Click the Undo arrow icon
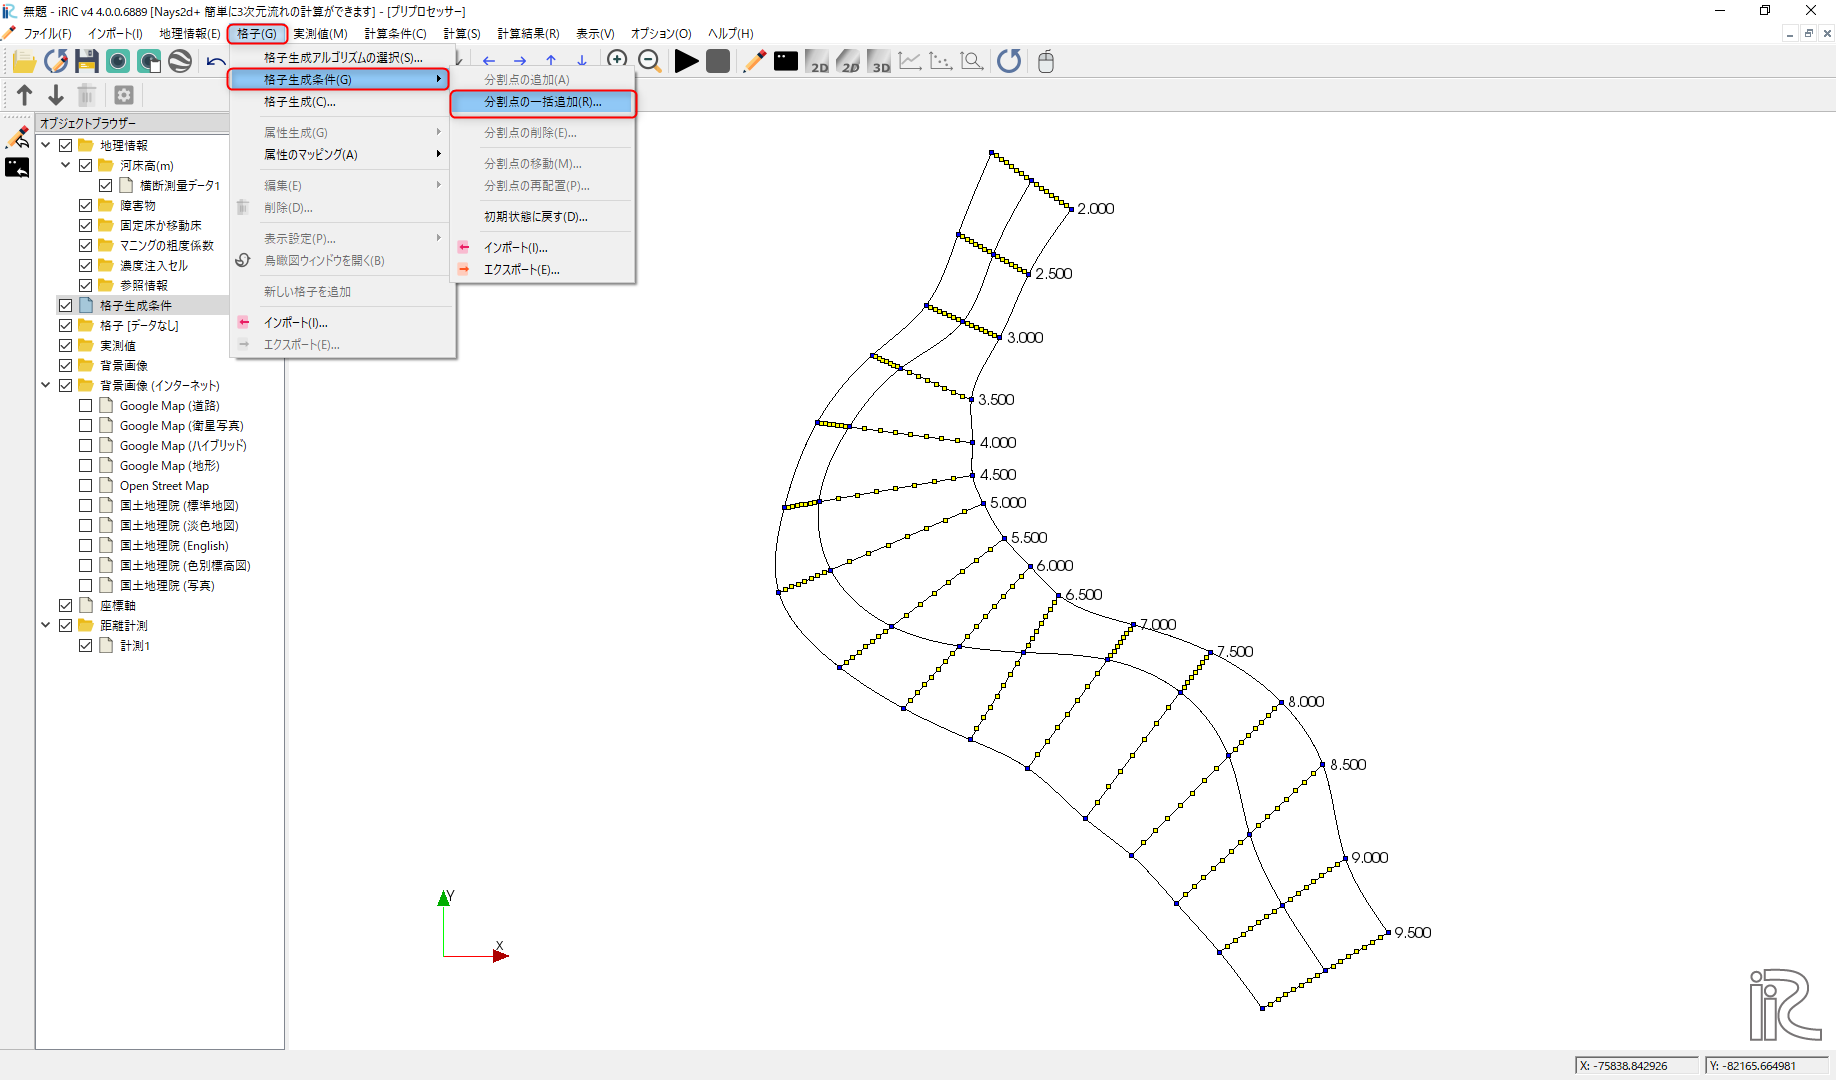Image resolution: width=1836 pixels, height=1080 pixels. click(x=215, y=62)
